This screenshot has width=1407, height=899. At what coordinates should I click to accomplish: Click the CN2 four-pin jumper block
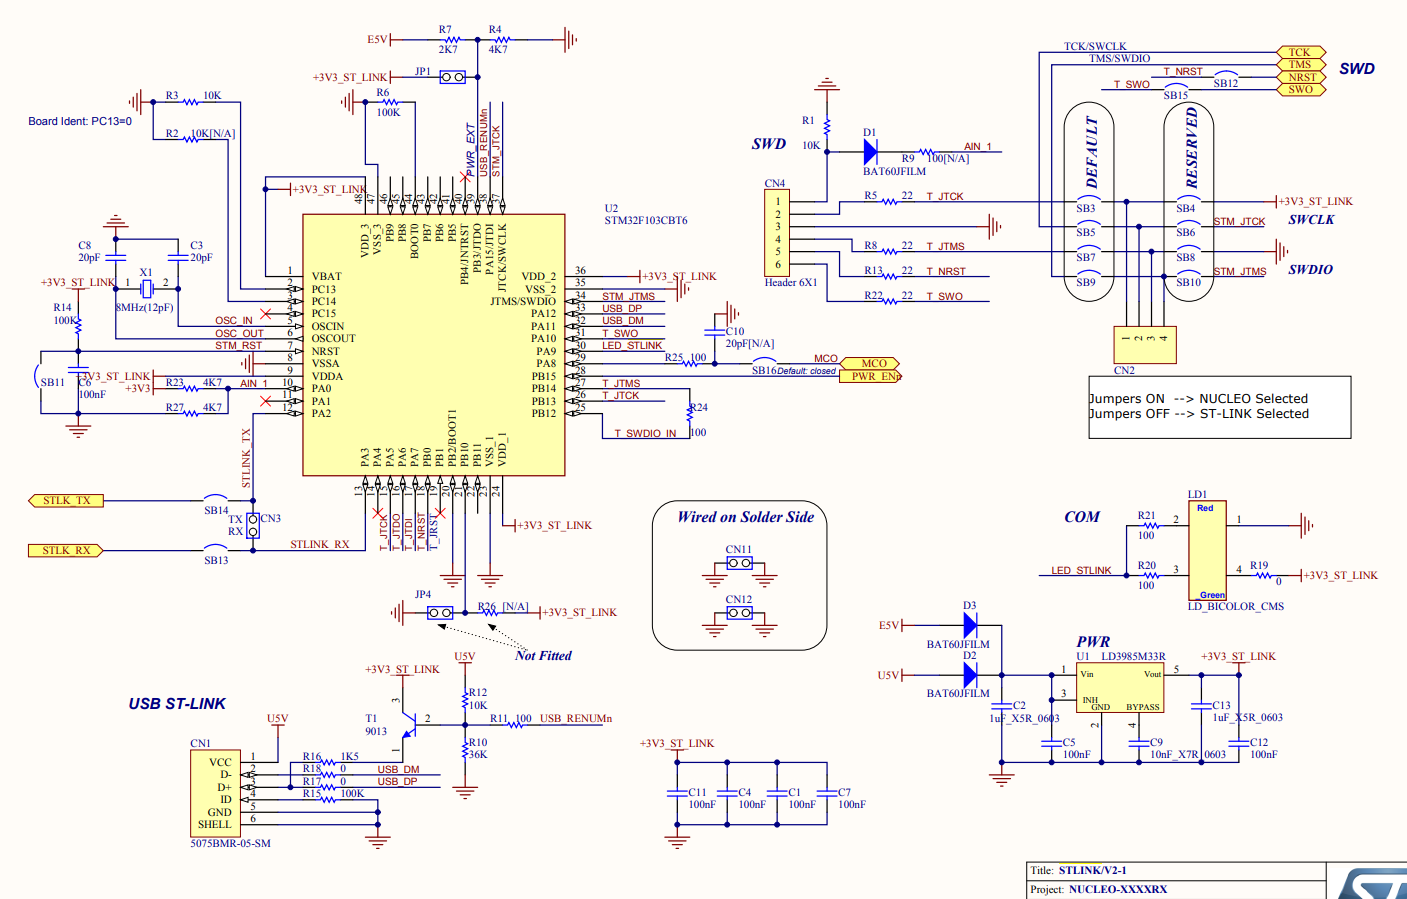click(x=1144, y=345)
